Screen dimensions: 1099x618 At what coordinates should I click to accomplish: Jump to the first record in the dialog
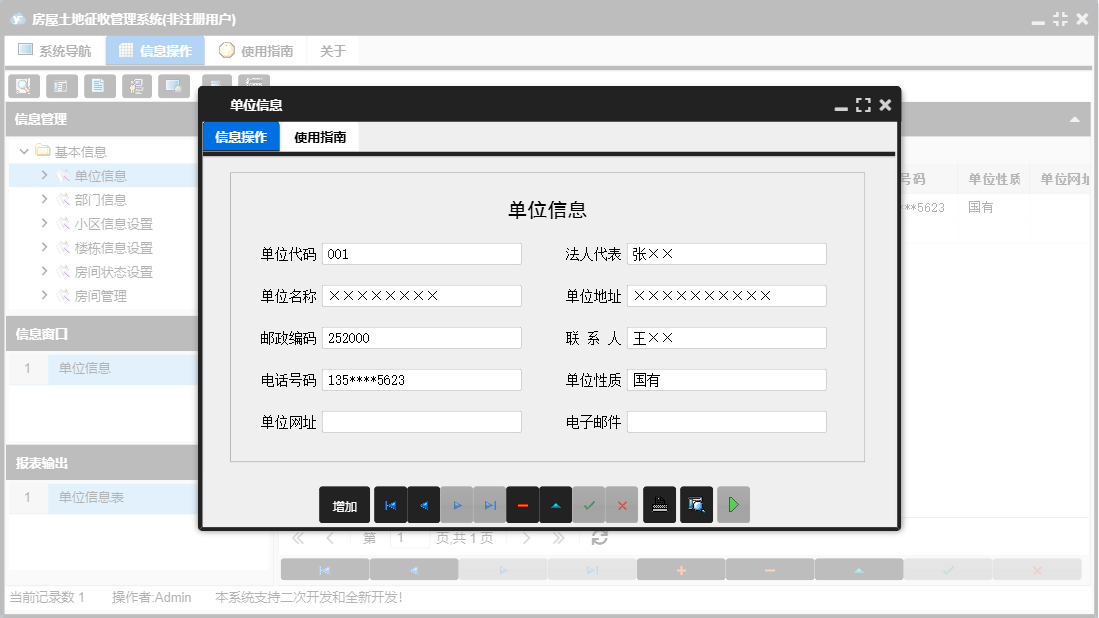(390, 505)
